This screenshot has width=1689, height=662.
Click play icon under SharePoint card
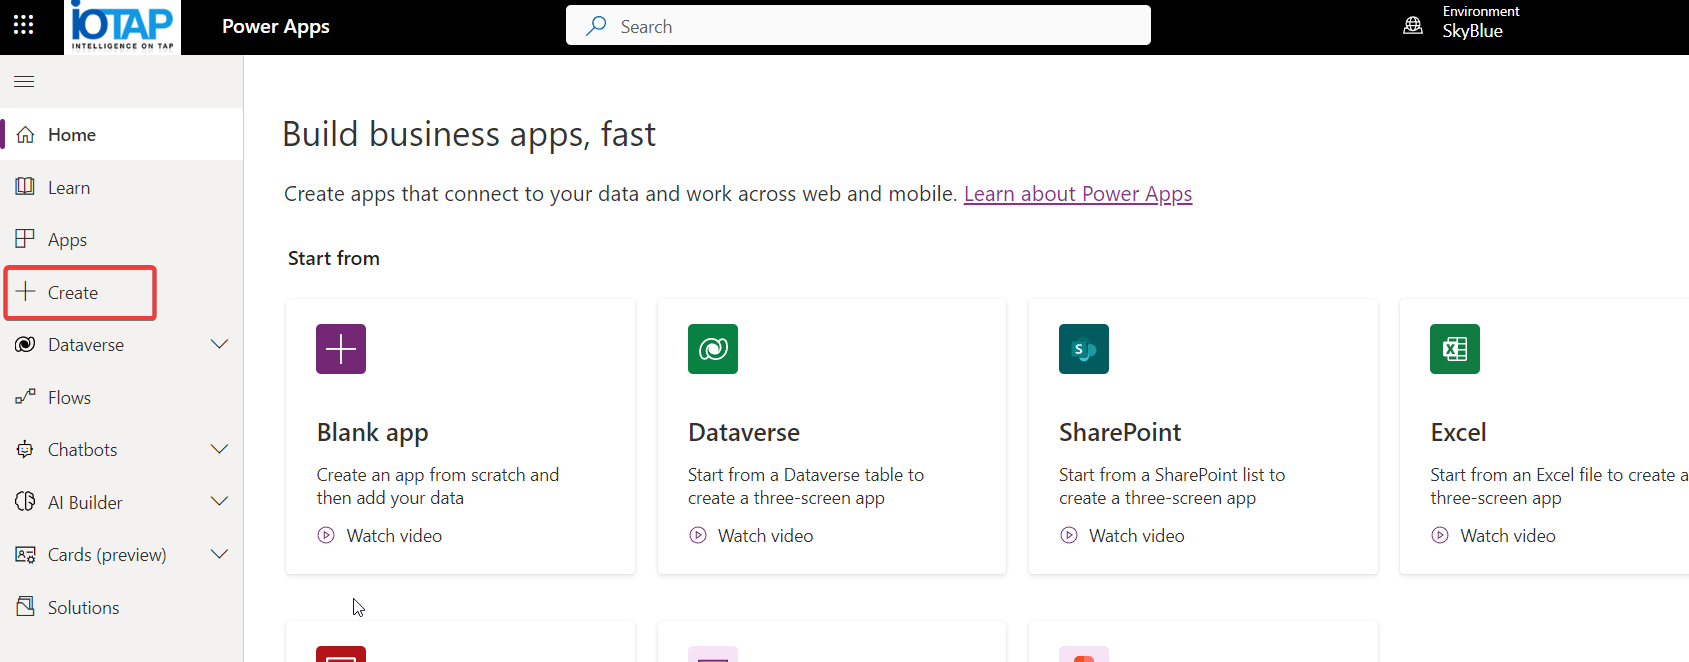point(1069,535)
